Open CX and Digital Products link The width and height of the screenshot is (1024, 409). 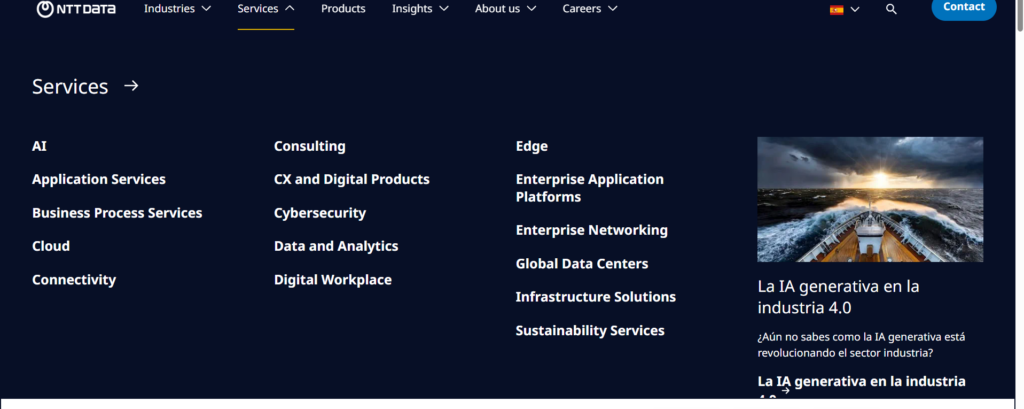click(351, 179)
